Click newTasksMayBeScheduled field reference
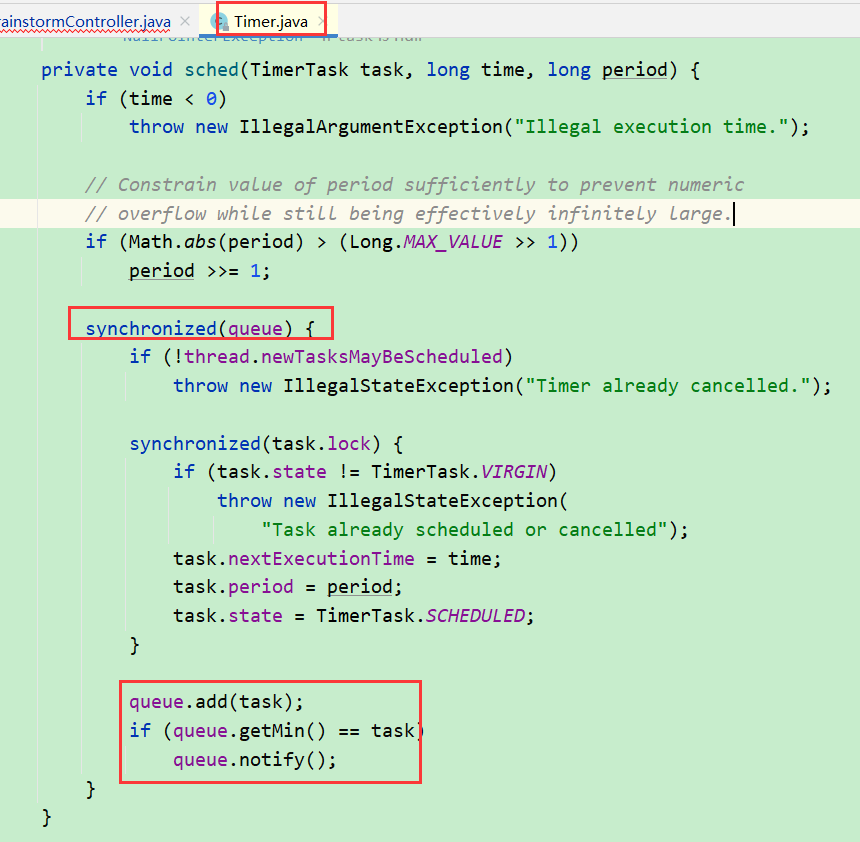This screenshot has width=860, height=842. coord(382,357)
